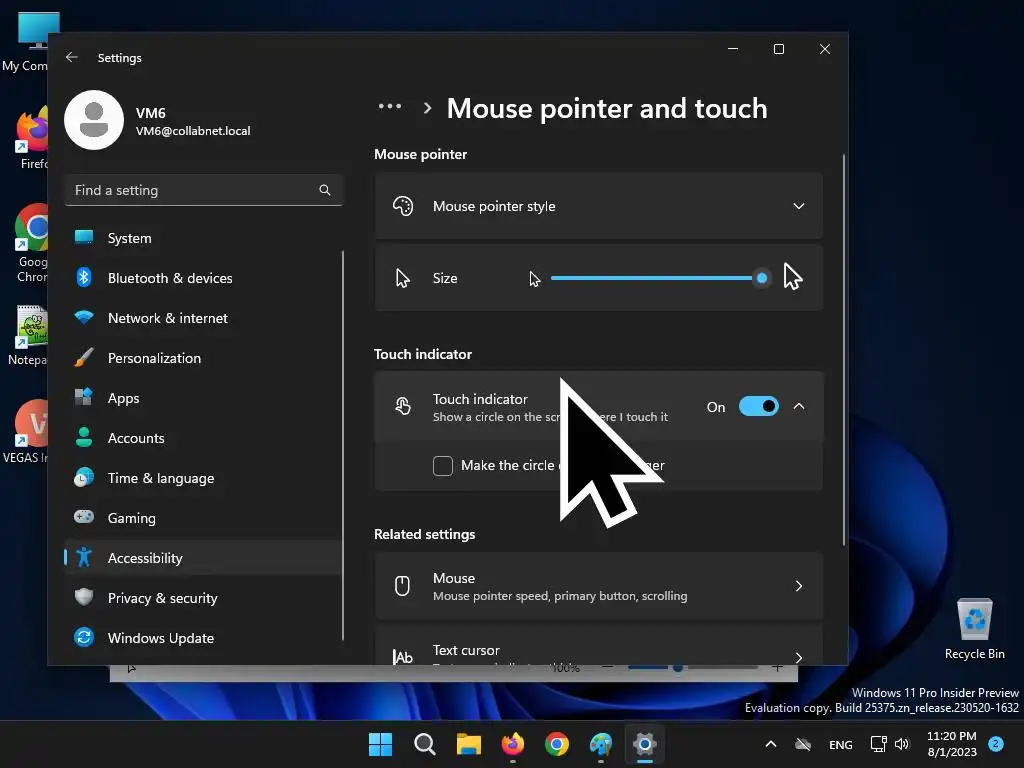Click the Gaming controller icon
1024x768 pixels.
click(x=84, y=517)
